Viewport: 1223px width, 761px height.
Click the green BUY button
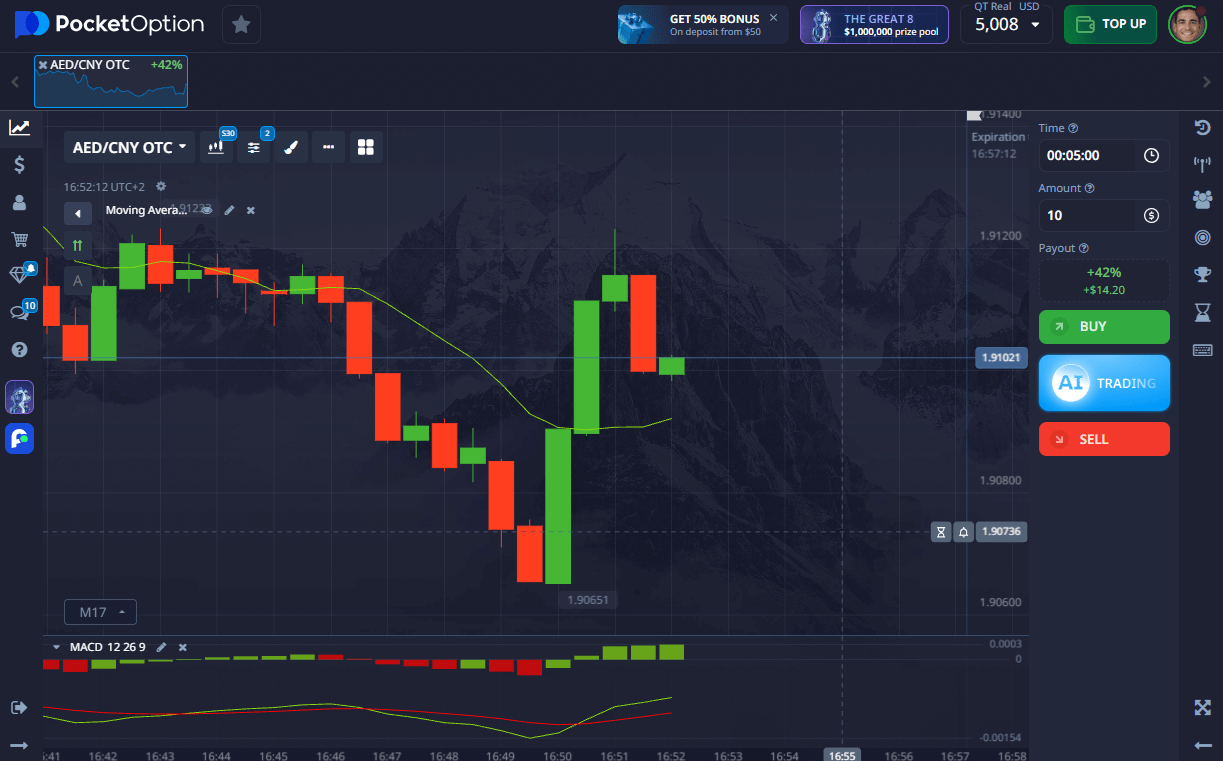pyautogui.click(x=1104, y=327)
